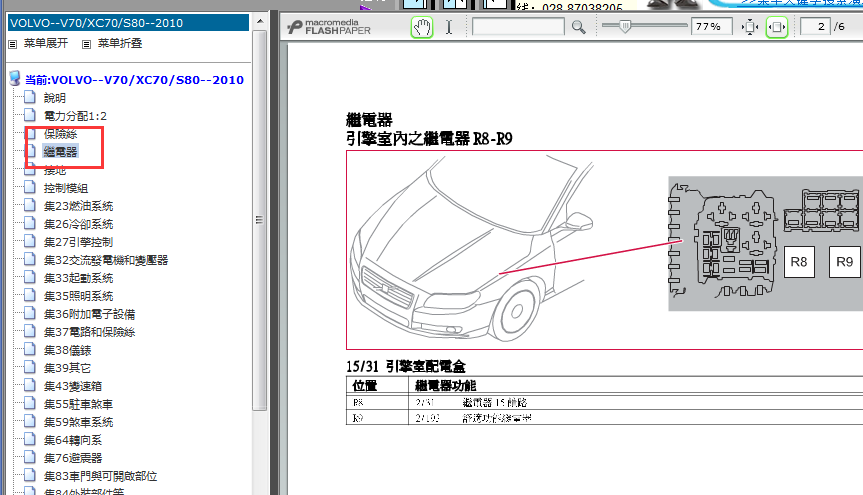Click the R8 relay box in diagram

point(799,262)
